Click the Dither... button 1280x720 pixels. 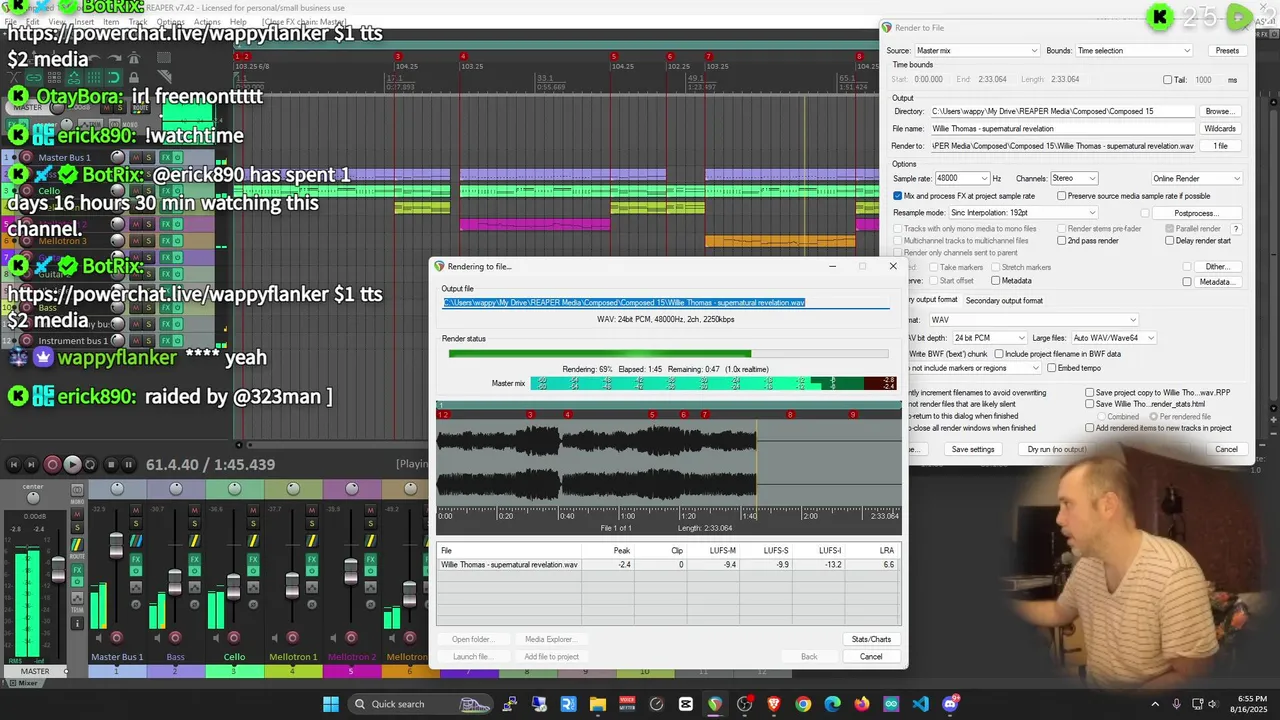coord(1217,267)
